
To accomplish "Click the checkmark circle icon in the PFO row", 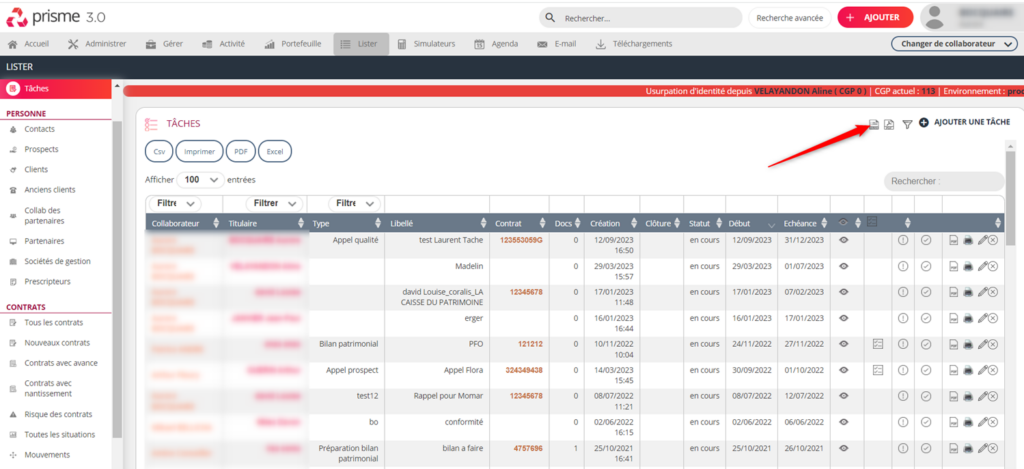I will [926, 344].
